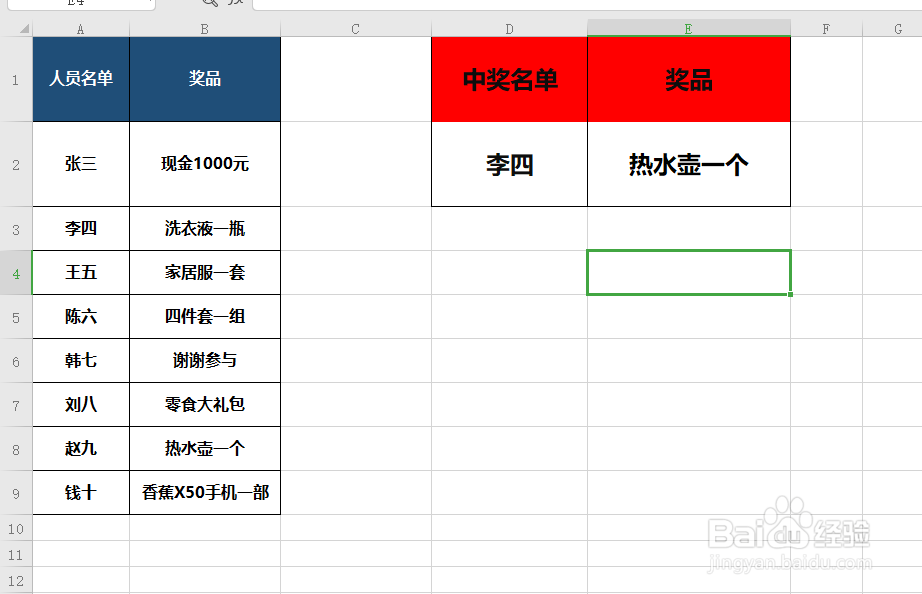Select row 8 header
922x594 pixels.
pyautogui.click(x=16, y=449)
